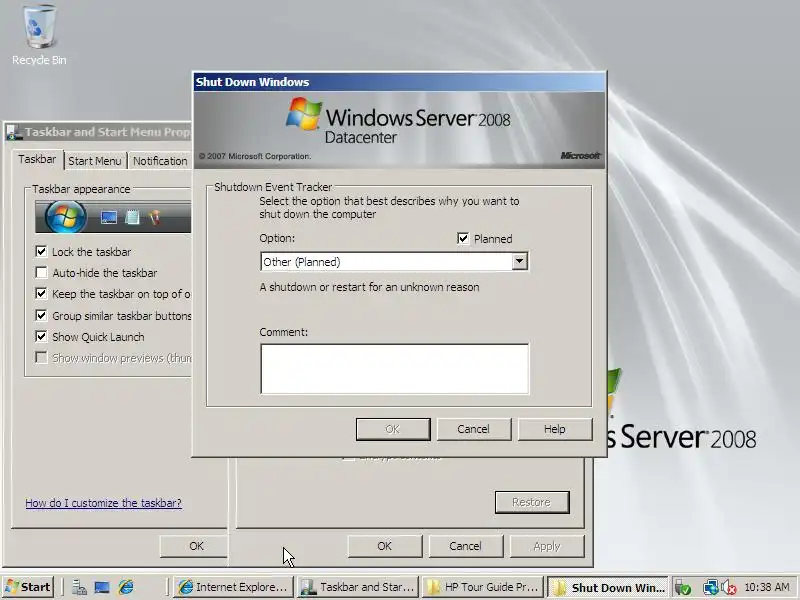Screen dimensions: 800x600
Task: Switch to HP Tour Guide taskbar button
Action: [483, 587]
